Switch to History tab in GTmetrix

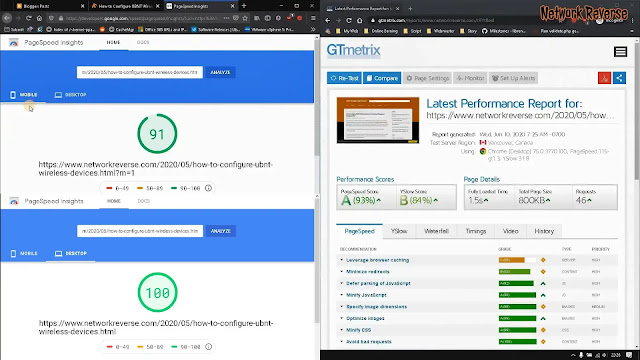[x=544, y=231]
